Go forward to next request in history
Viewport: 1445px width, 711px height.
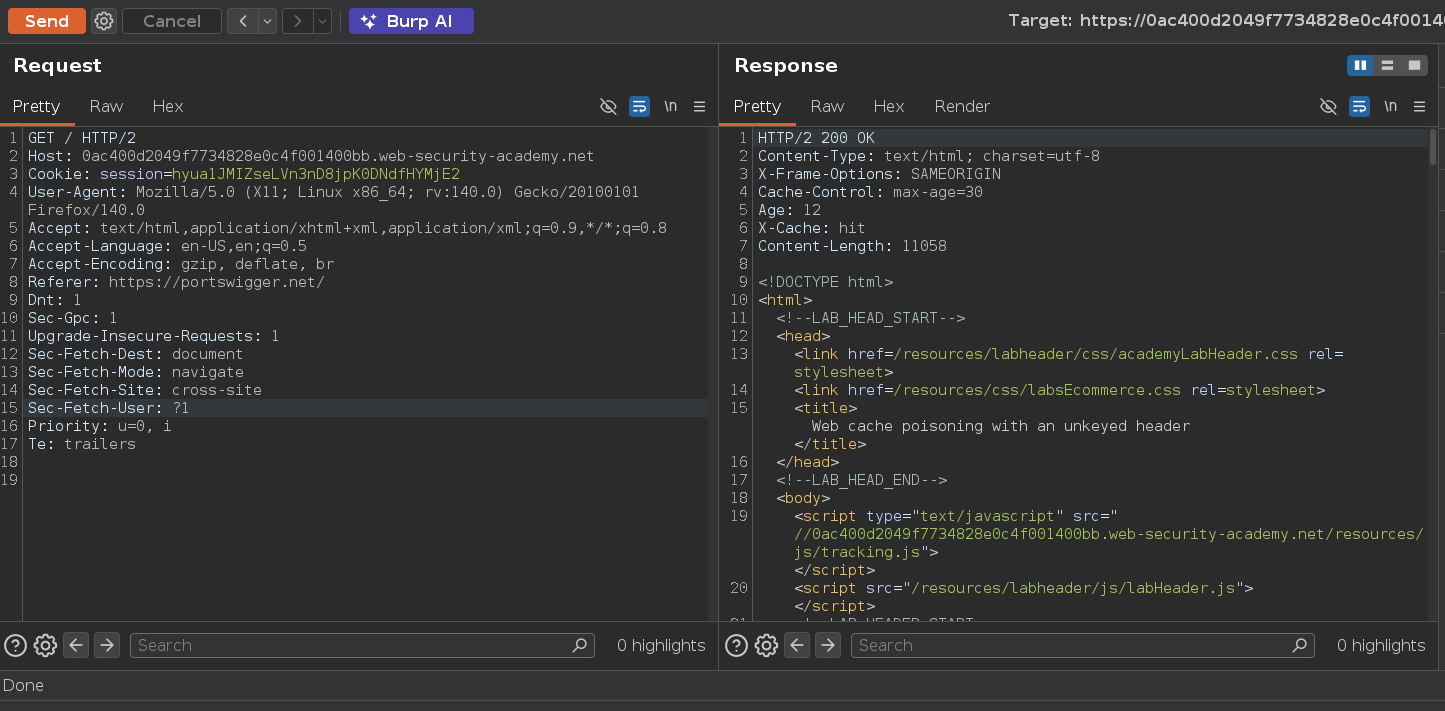(x=298, y=21)
